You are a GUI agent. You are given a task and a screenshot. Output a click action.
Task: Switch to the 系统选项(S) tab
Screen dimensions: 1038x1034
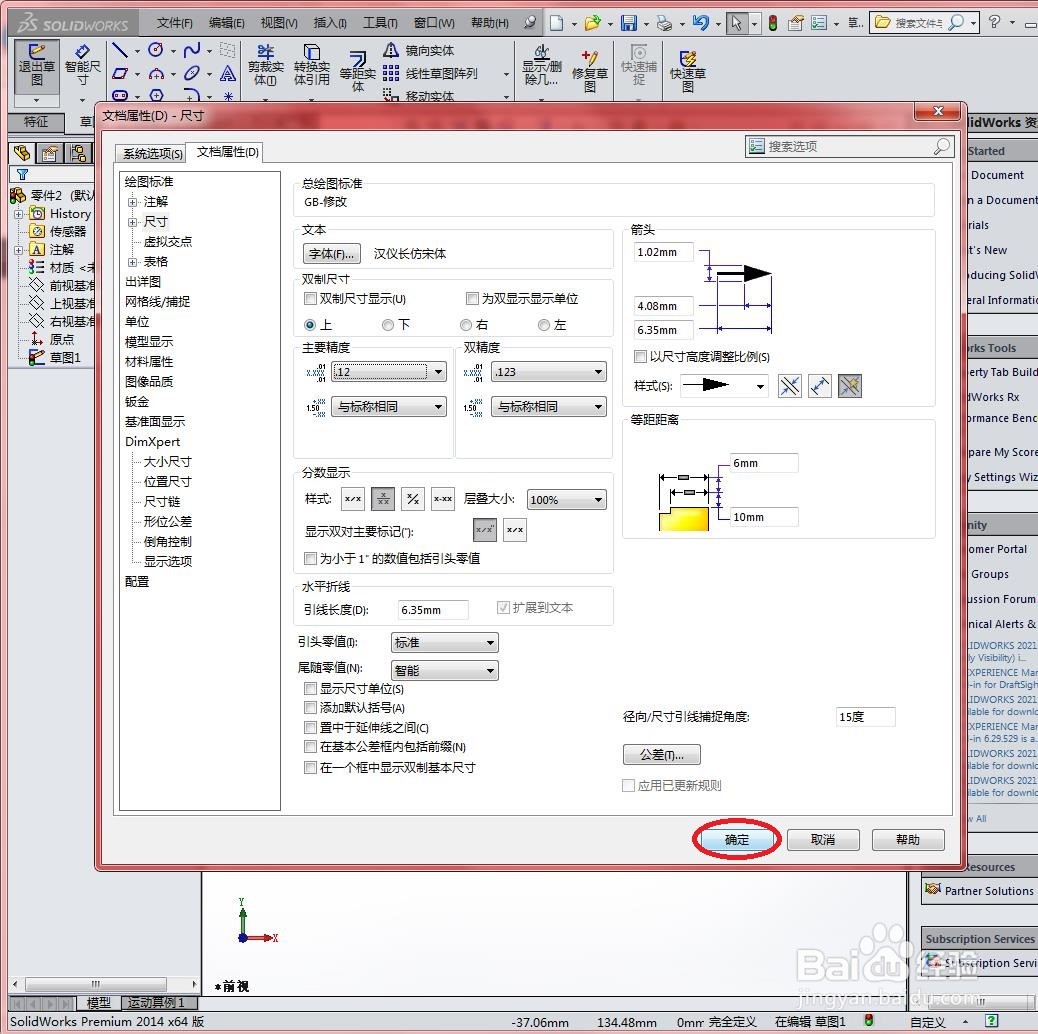pos(153,154)
